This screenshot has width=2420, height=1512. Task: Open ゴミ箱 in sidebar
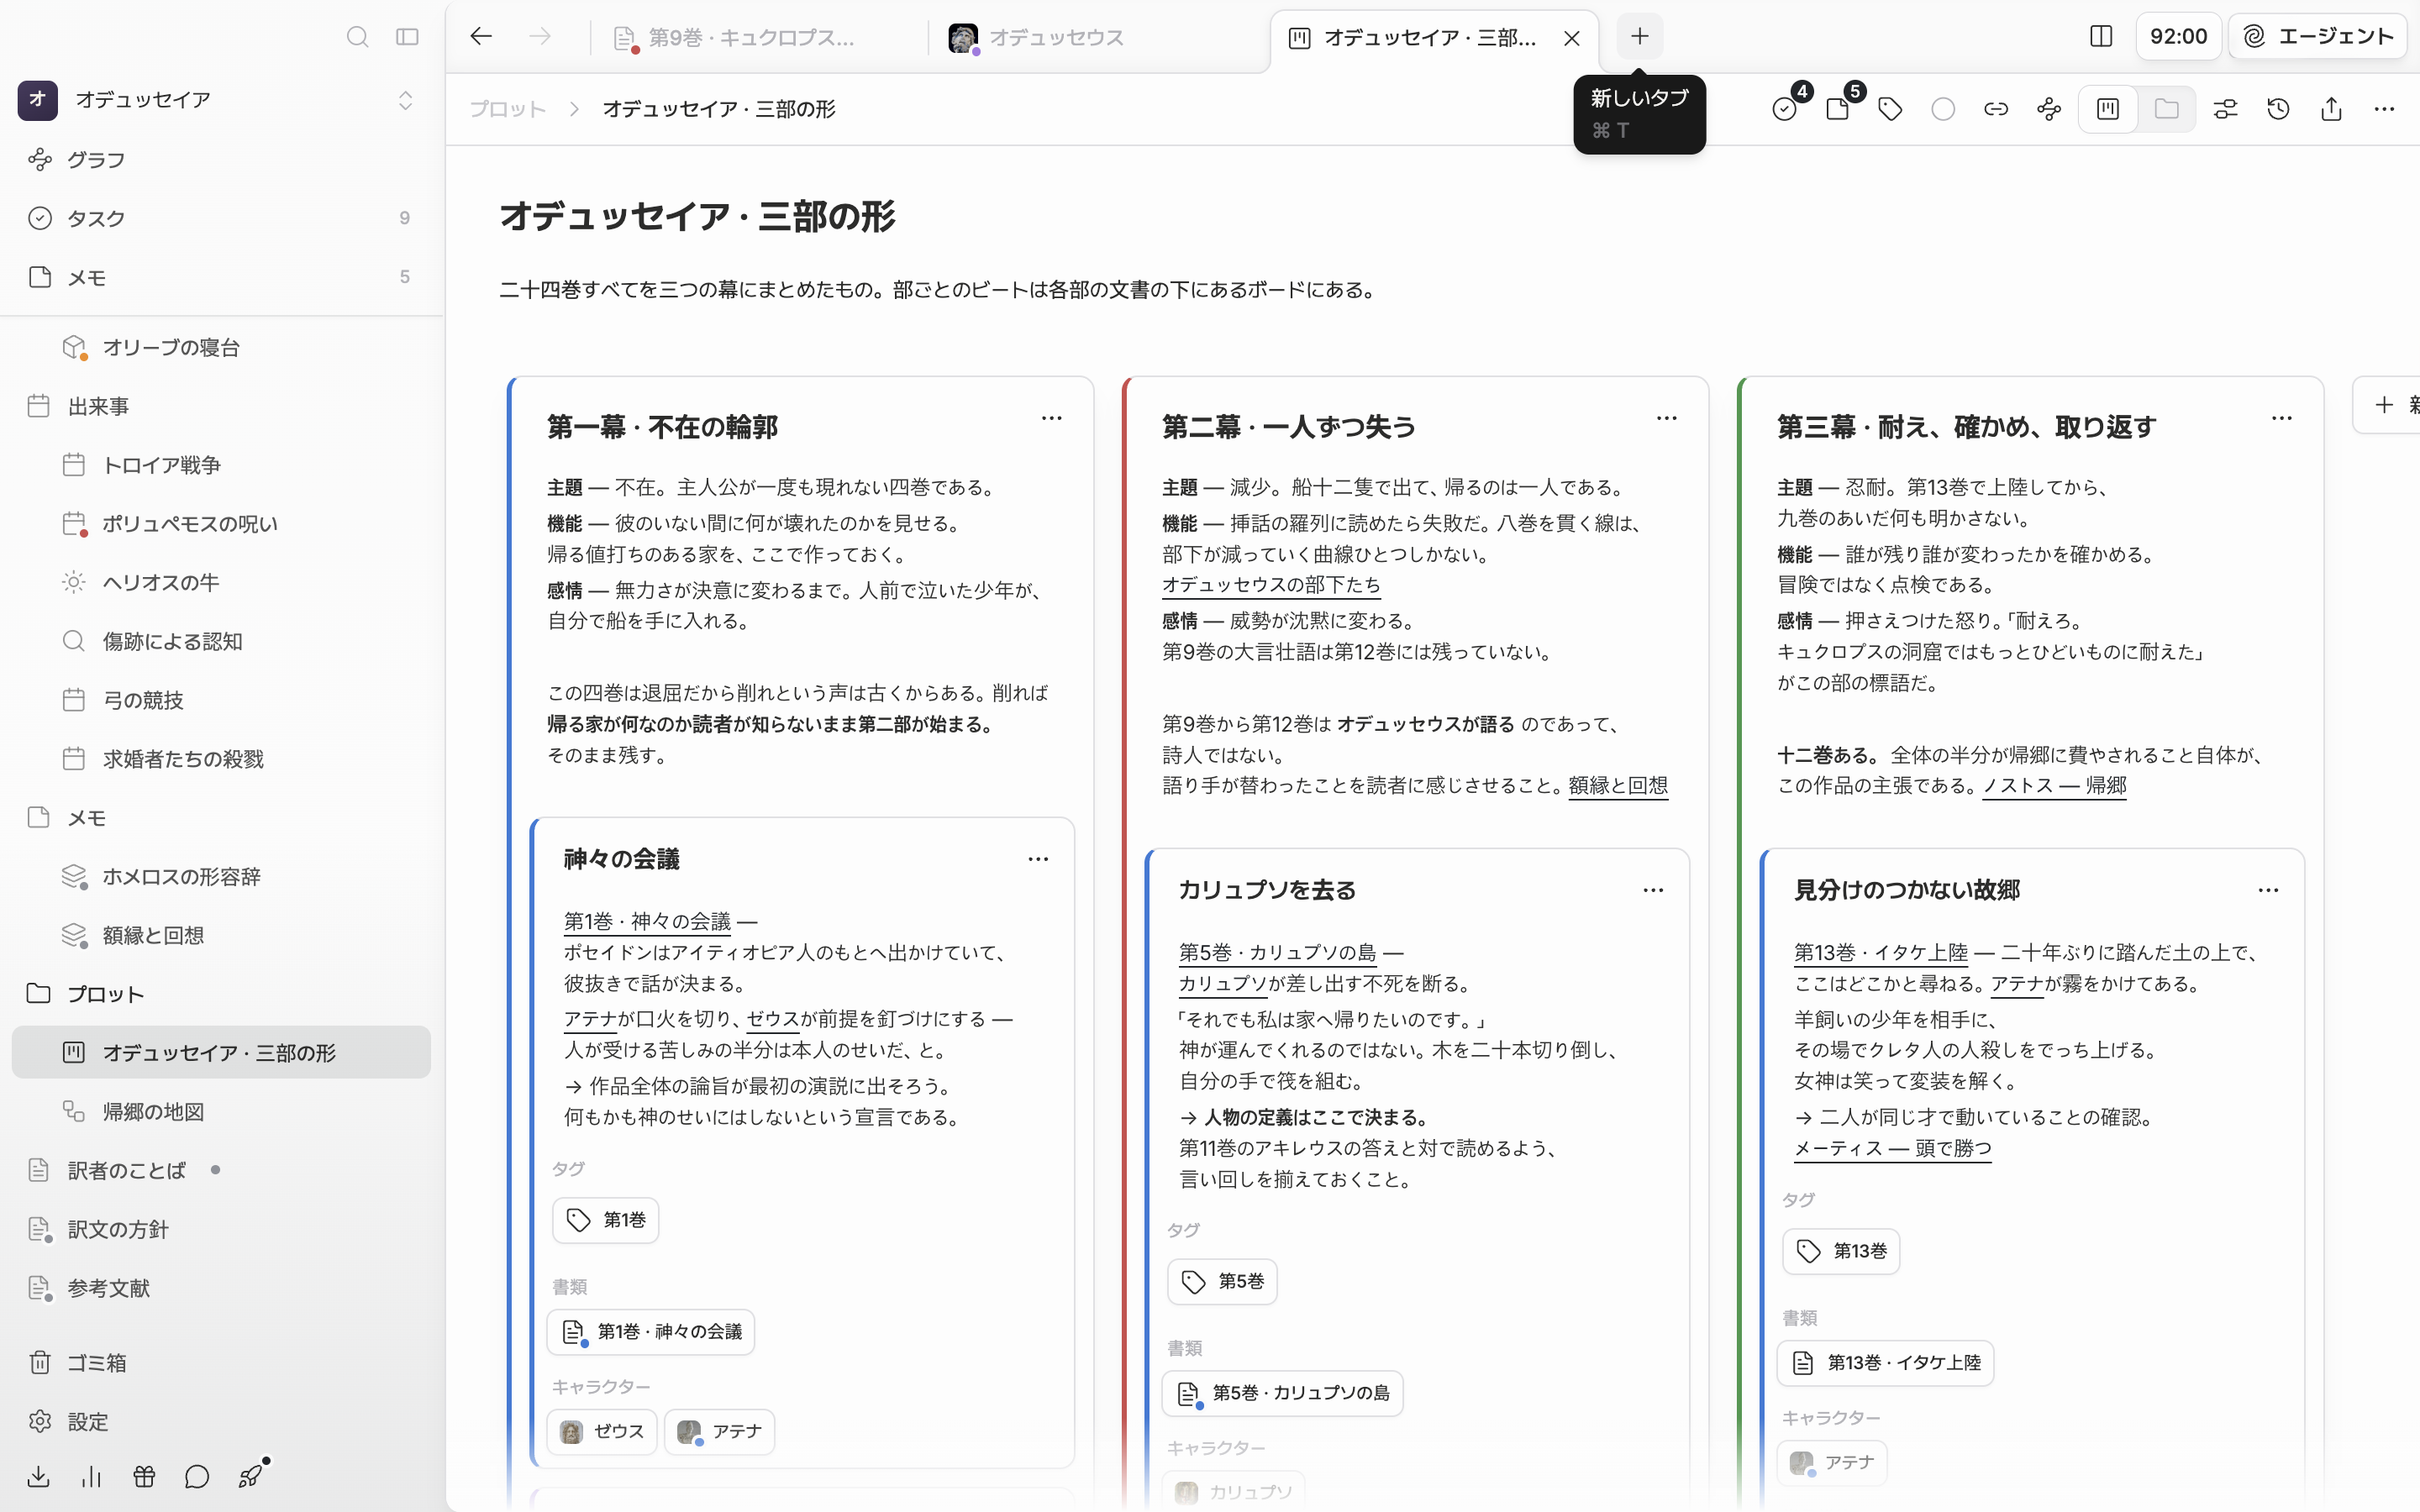tap(221, 1362)
